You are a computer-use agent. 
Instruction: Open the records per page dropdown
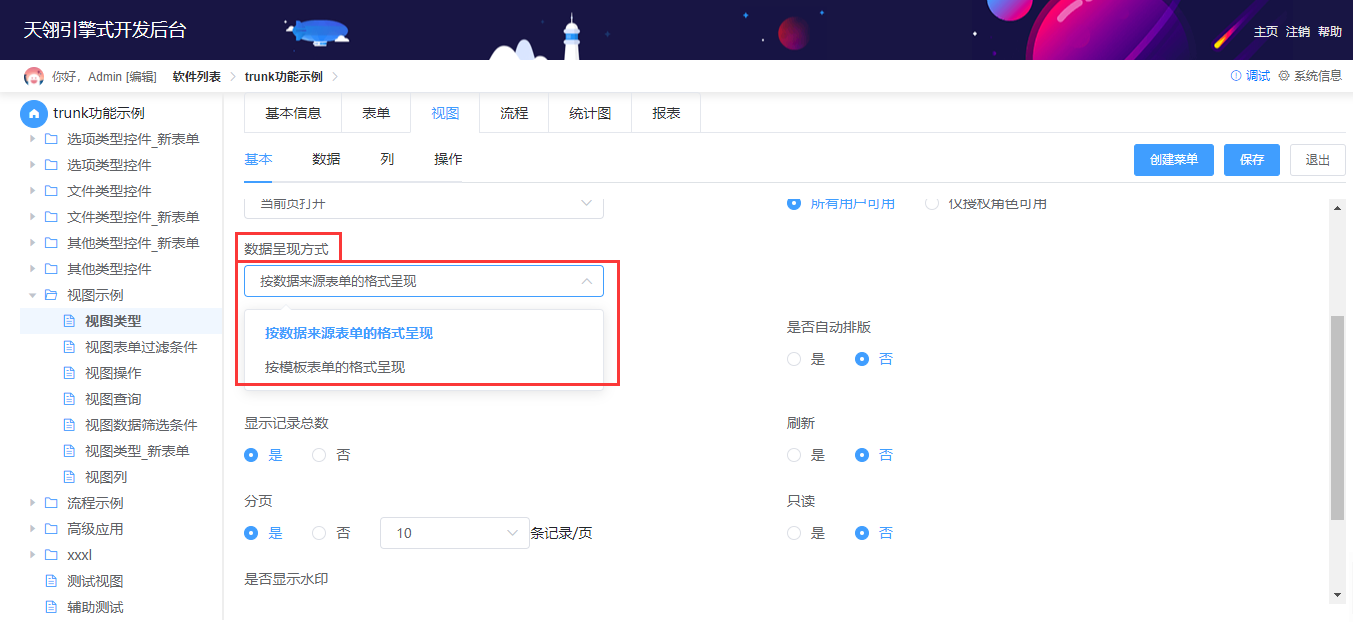tap(455, 533)
